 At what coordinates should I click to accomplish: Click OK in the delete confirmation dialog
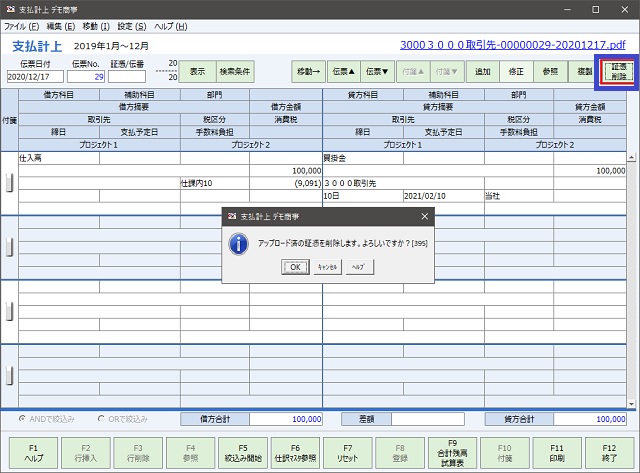[x=295, y=267]
